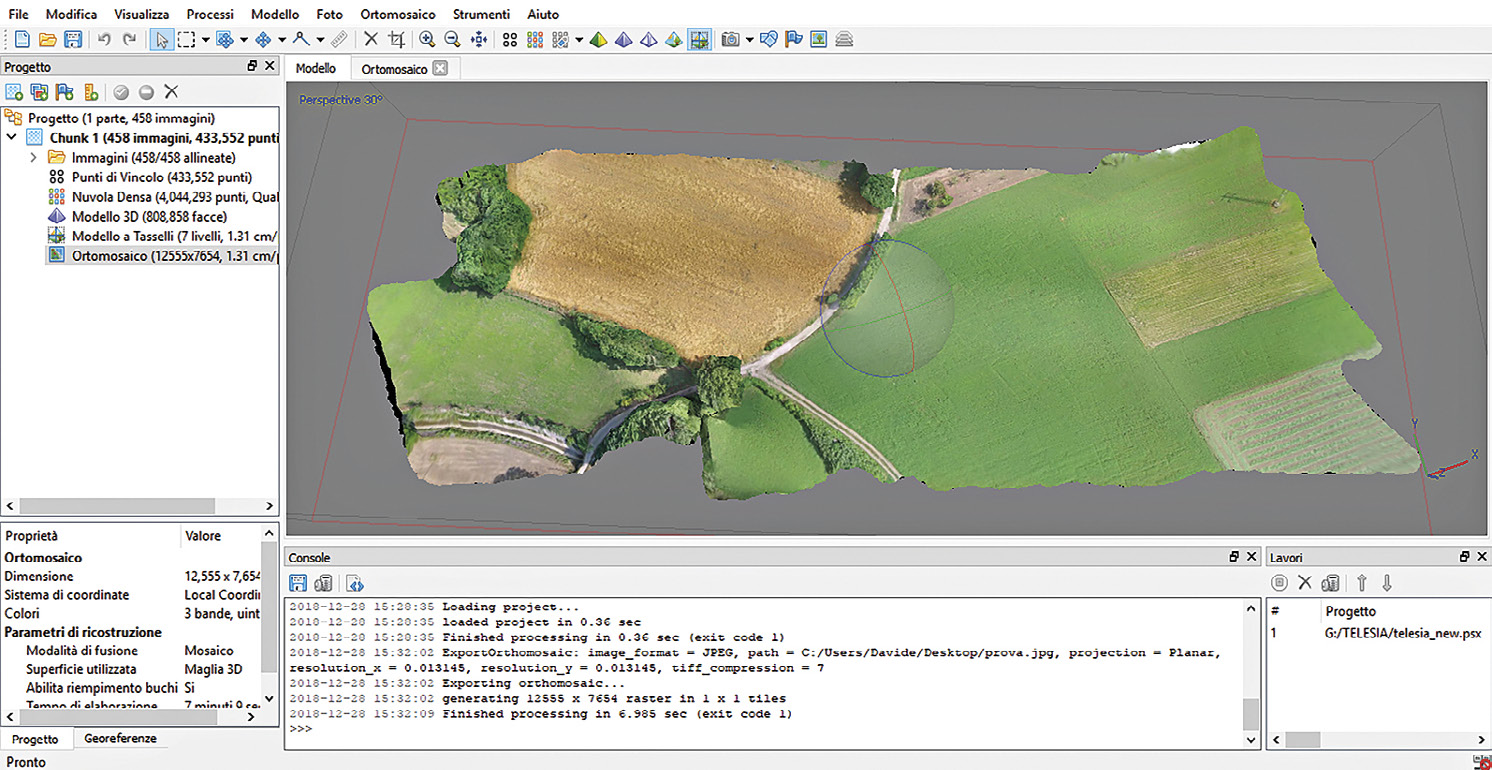The width and height of the screenshot is (1492, 770).
Task: Click Enable Items checkmark icon in Progetto
Action: tap(121, 92)
